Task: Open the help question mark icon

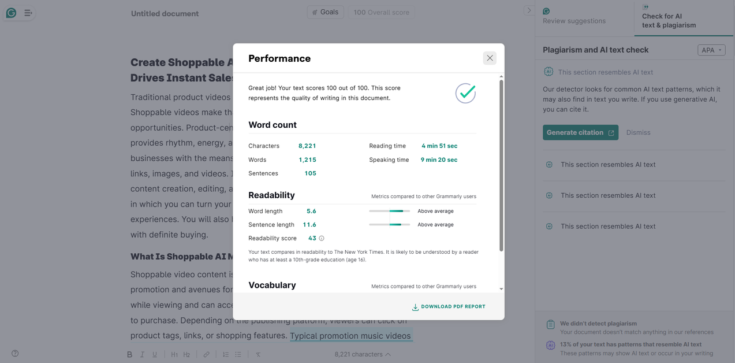Action: tap(15, 354)
